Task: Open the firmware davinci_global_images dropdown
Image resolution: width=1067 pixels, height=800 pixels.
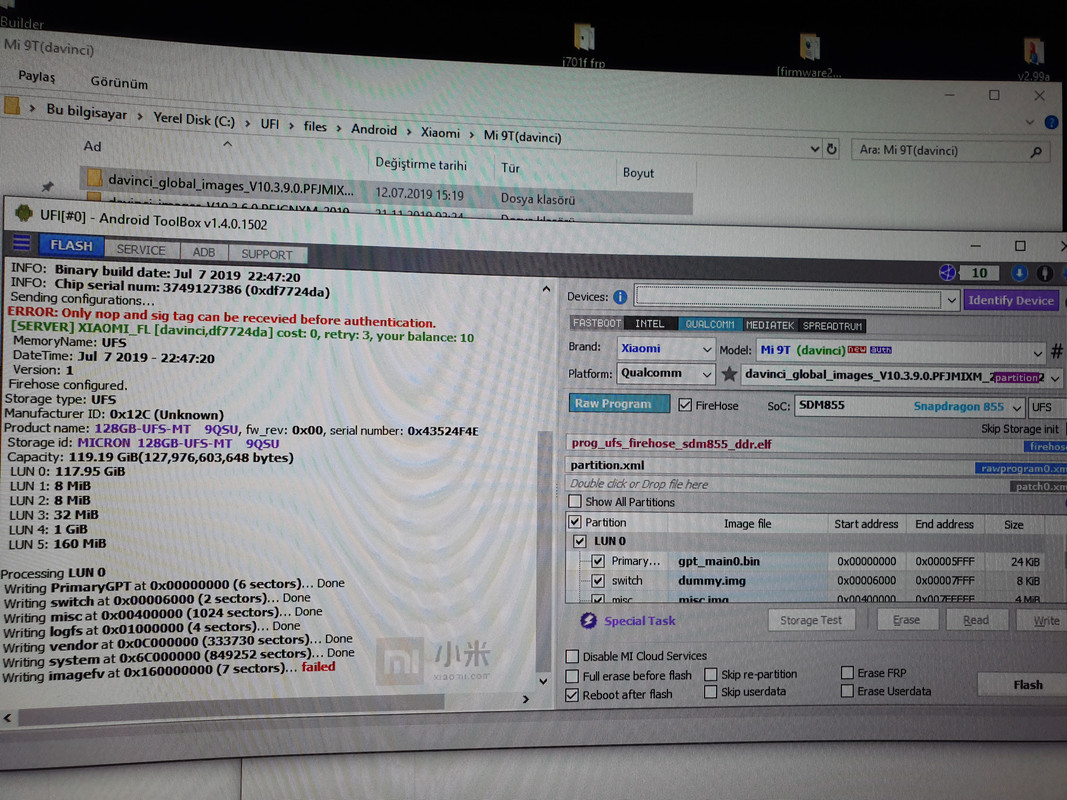Action: point(1055,378)
